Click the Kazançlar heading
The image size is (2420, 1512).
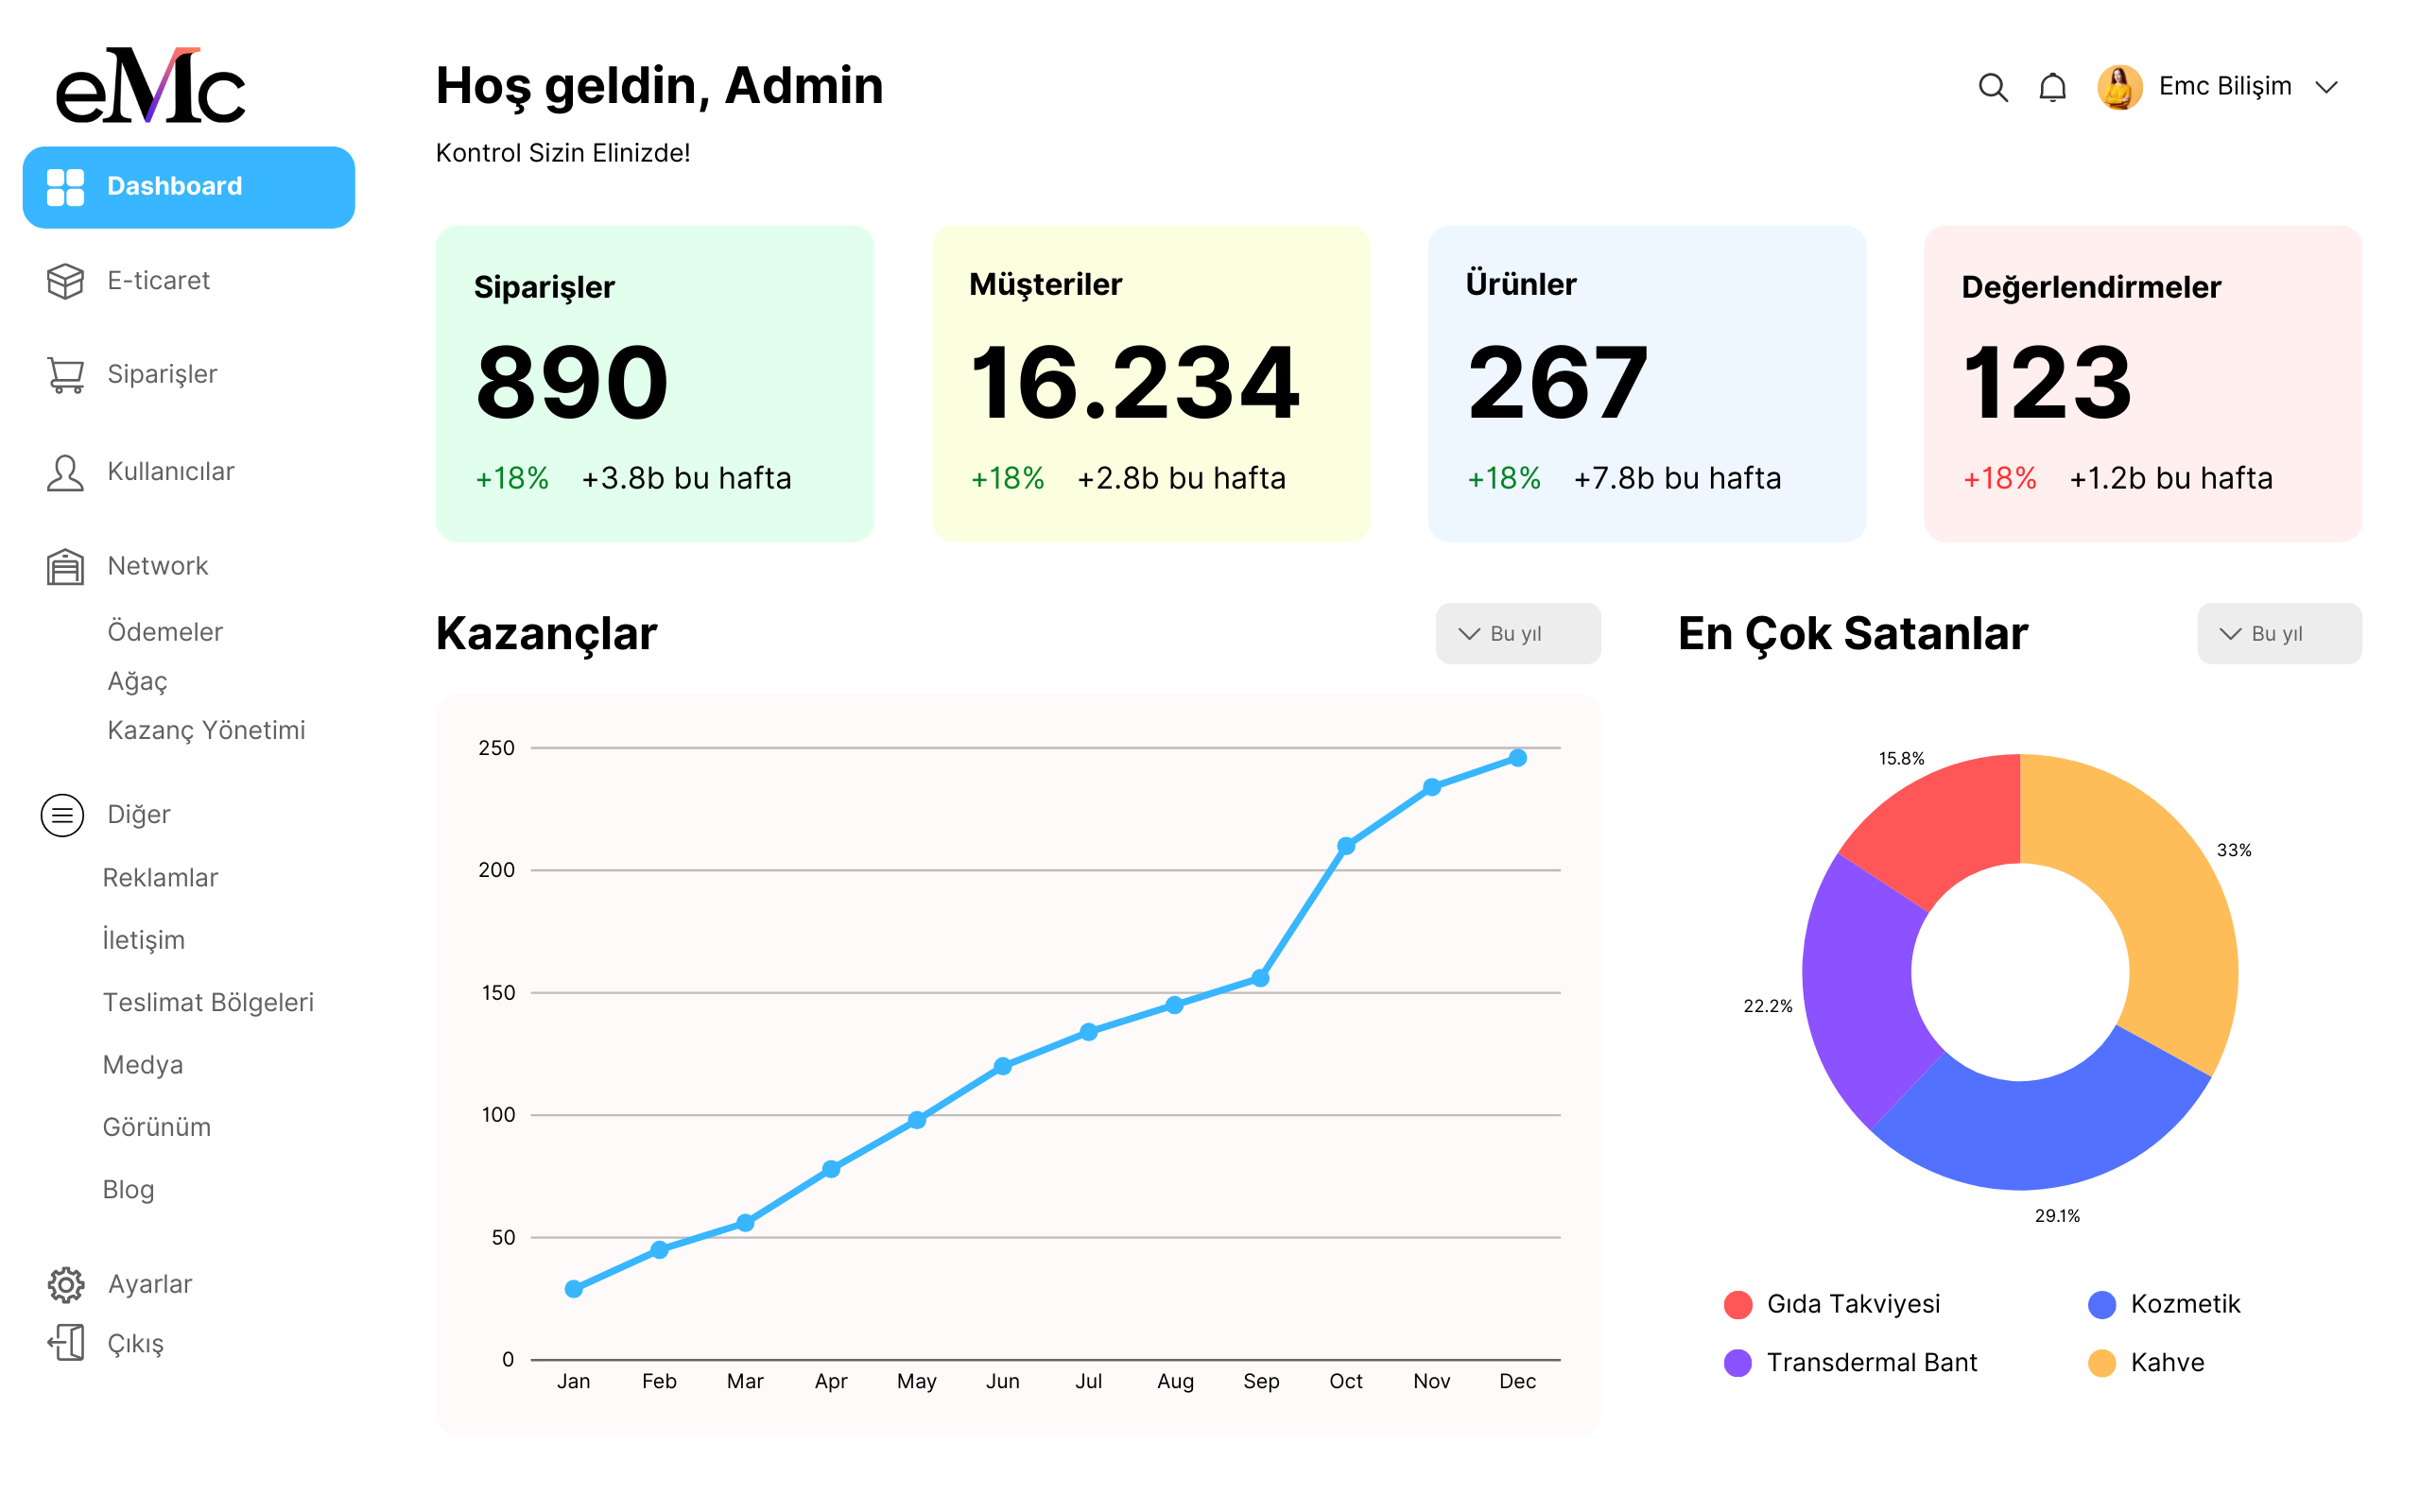point(547,634)
